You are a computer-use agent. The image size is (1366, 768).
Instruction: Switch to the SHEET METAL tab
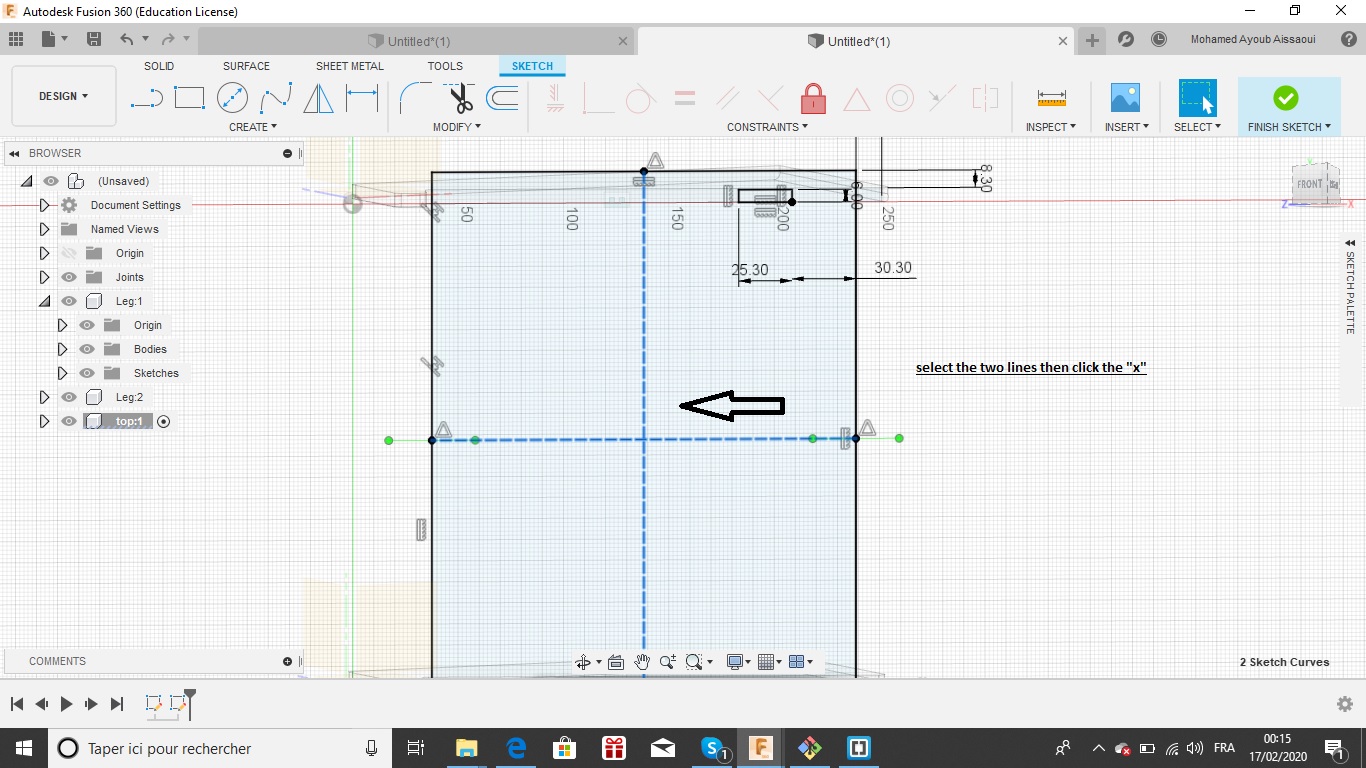[349, 66]
